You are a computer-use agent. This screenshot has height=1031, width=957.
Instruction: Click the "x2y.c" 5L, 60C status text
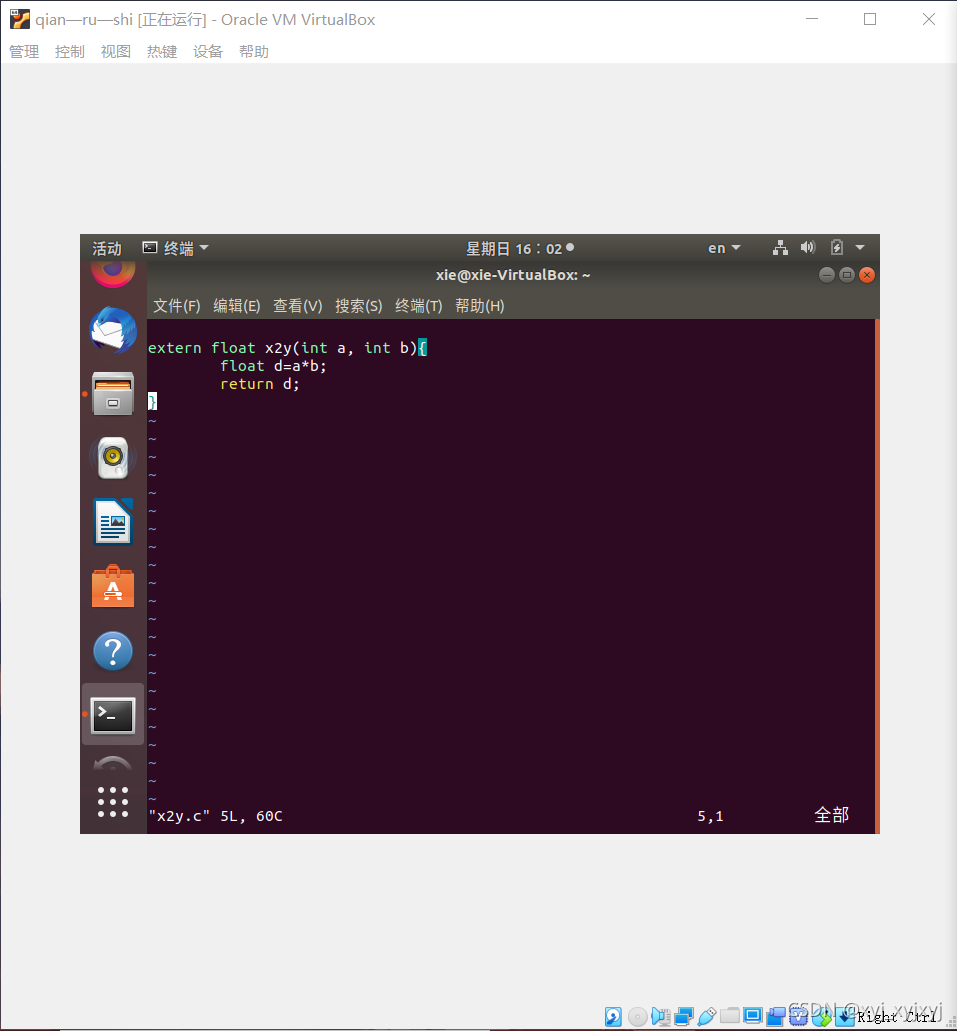[x=215, y=816]
